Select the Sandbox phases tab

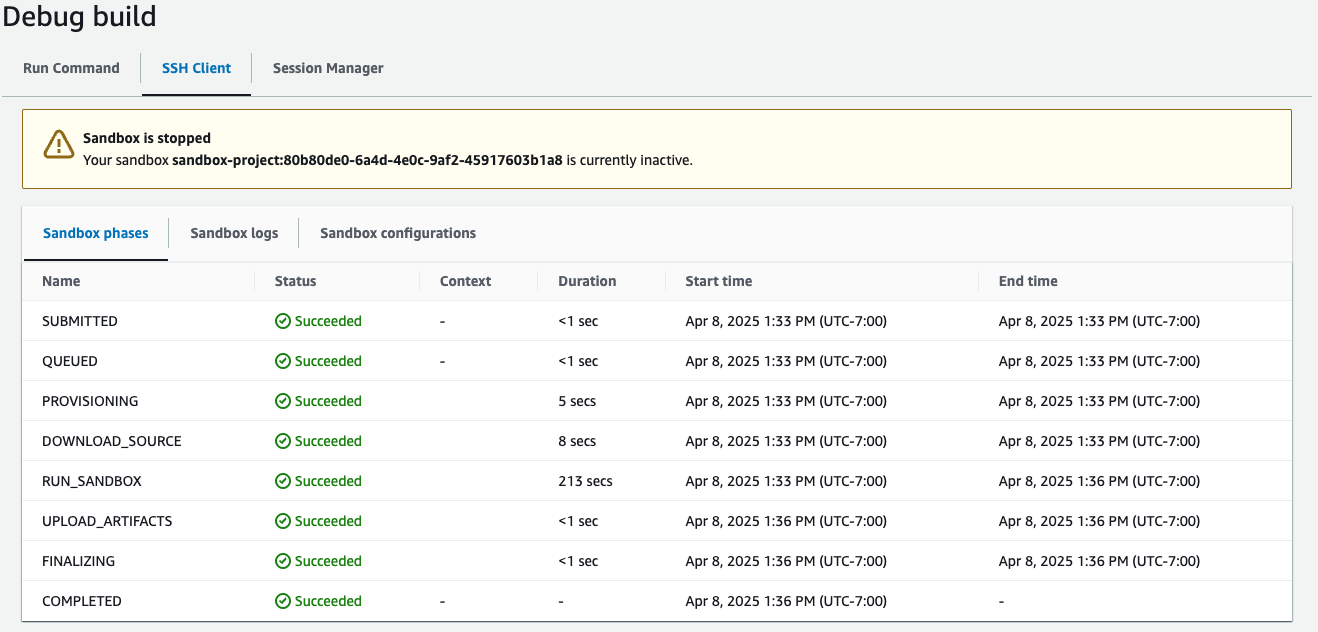95,232
